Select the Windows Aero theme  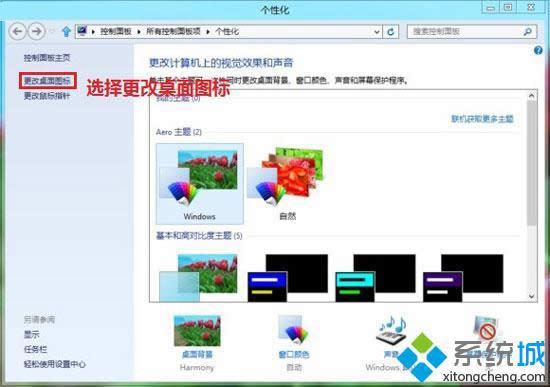200,184
